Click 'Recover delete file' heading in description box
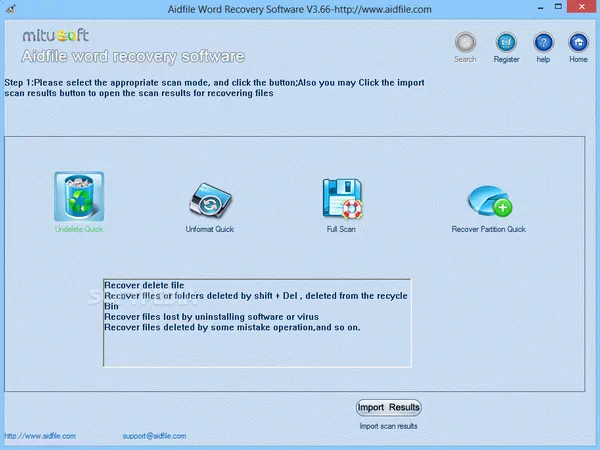The width and height of the screenshot is (600, 450). pyautogui.click(x=144, y=285)
